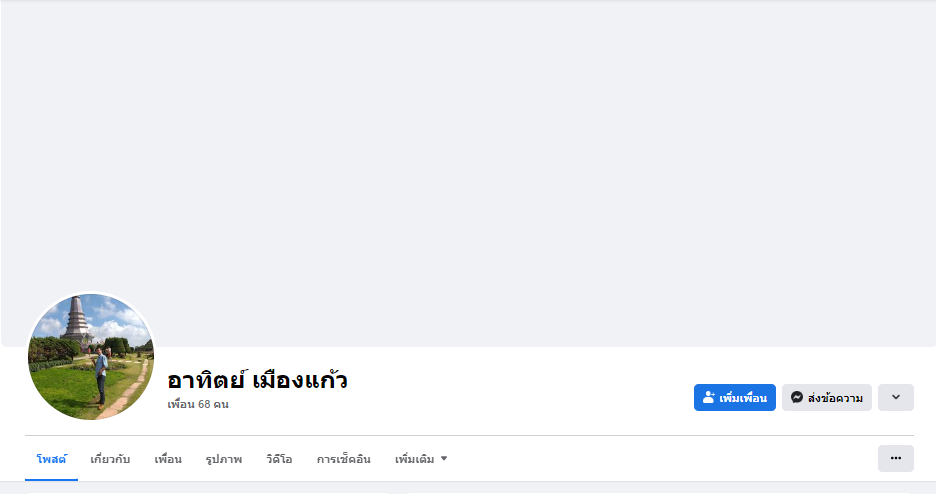The height and width of the screenshot is (494, 936).
Task: Click the person-plus icon in เพิ่มเพื่อน button
Action: pos(709,397)
